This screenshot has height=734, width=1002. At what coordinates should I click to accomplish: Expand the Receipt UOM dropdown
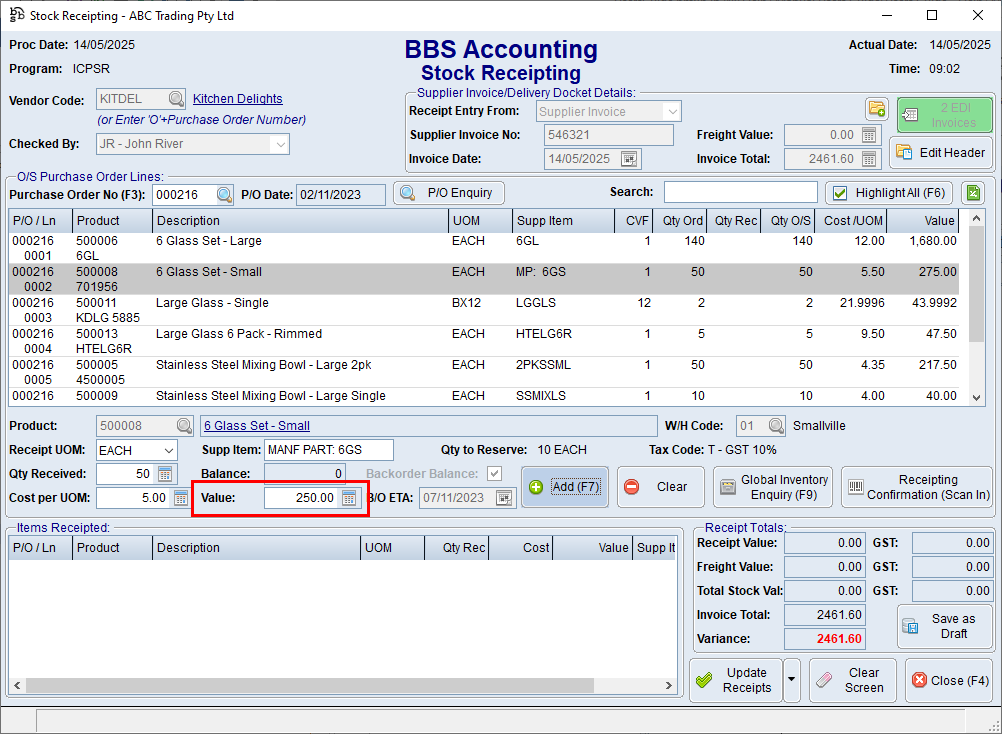point(167,451)
